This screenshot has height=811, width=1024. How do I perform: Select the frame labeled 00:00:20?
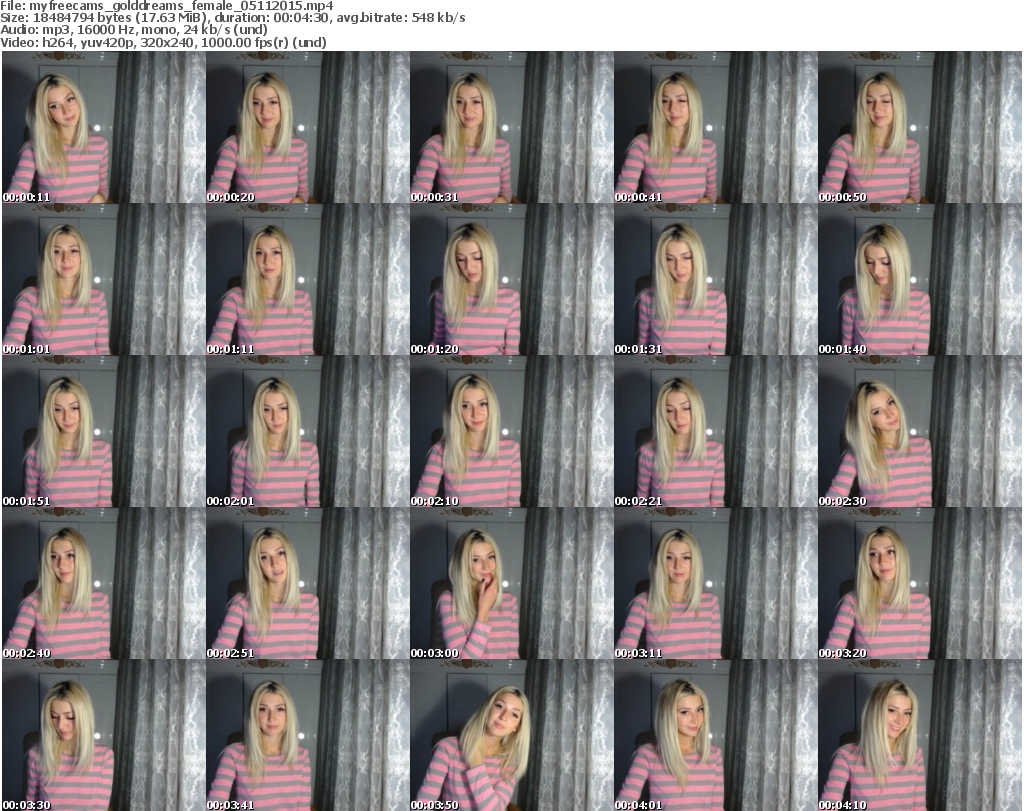[x=307, y=128]
